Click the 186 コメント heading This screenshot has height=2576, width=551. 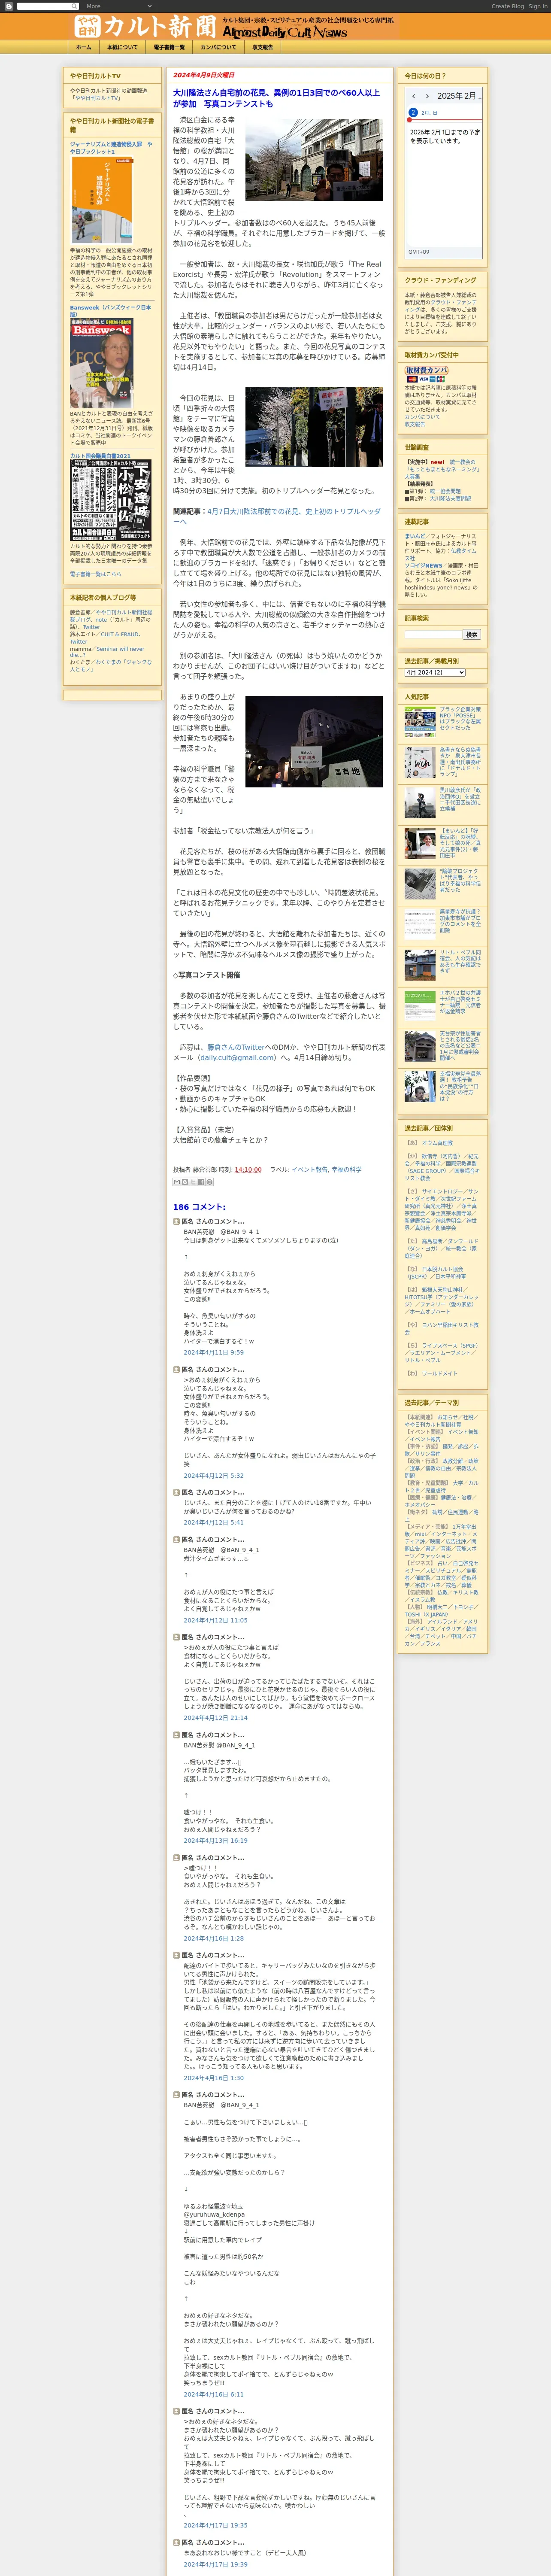coord(199,1207)
